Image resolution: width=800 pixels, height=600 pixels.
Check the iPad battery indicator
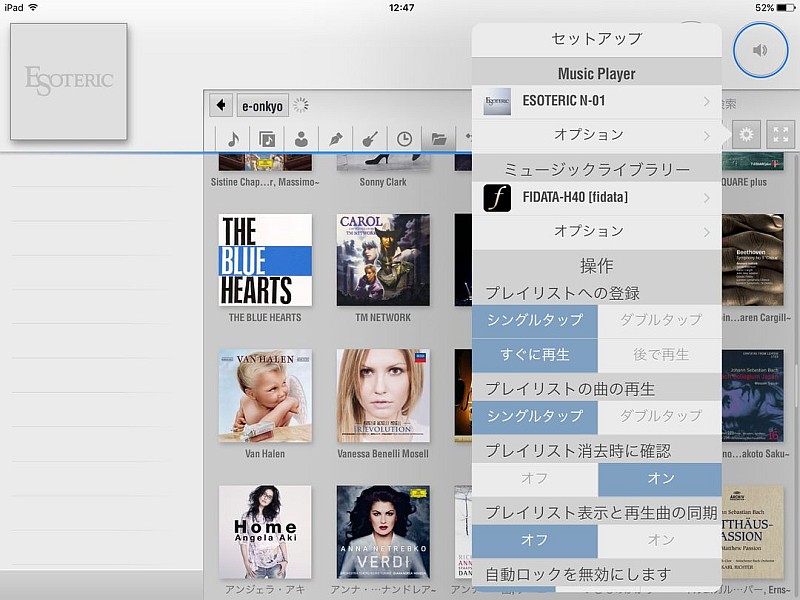click(x=784, y=8)
